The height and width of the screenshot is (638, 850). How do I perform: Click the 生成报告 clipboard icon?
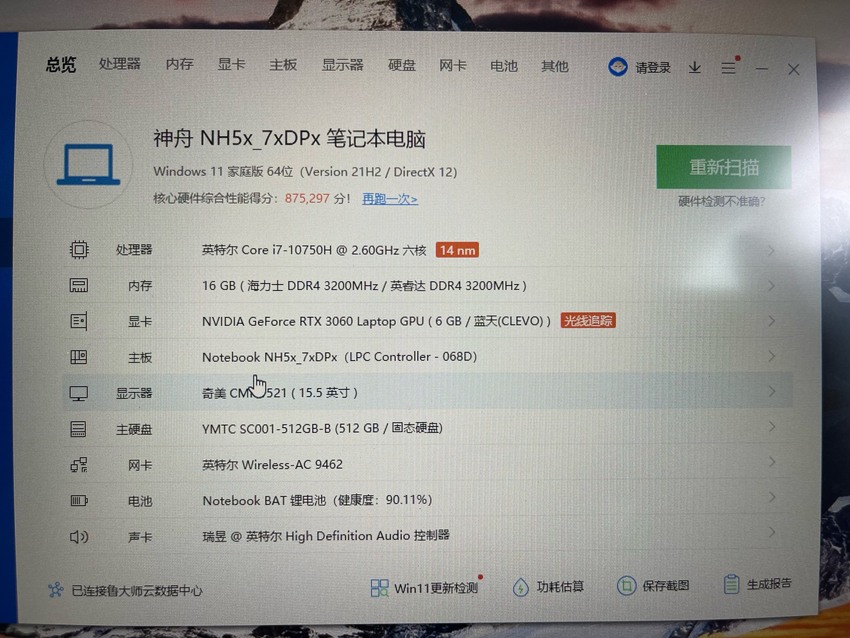(731, 584)
